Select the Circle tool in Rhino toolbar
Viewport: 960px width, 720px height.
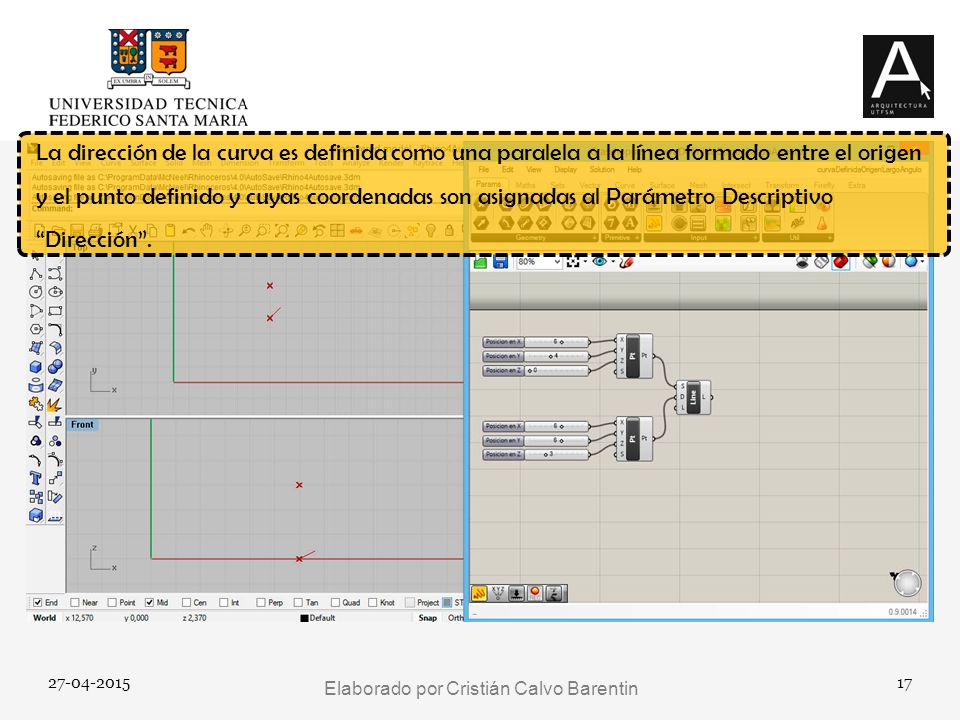pyautogui.click(x=36, y=292)
